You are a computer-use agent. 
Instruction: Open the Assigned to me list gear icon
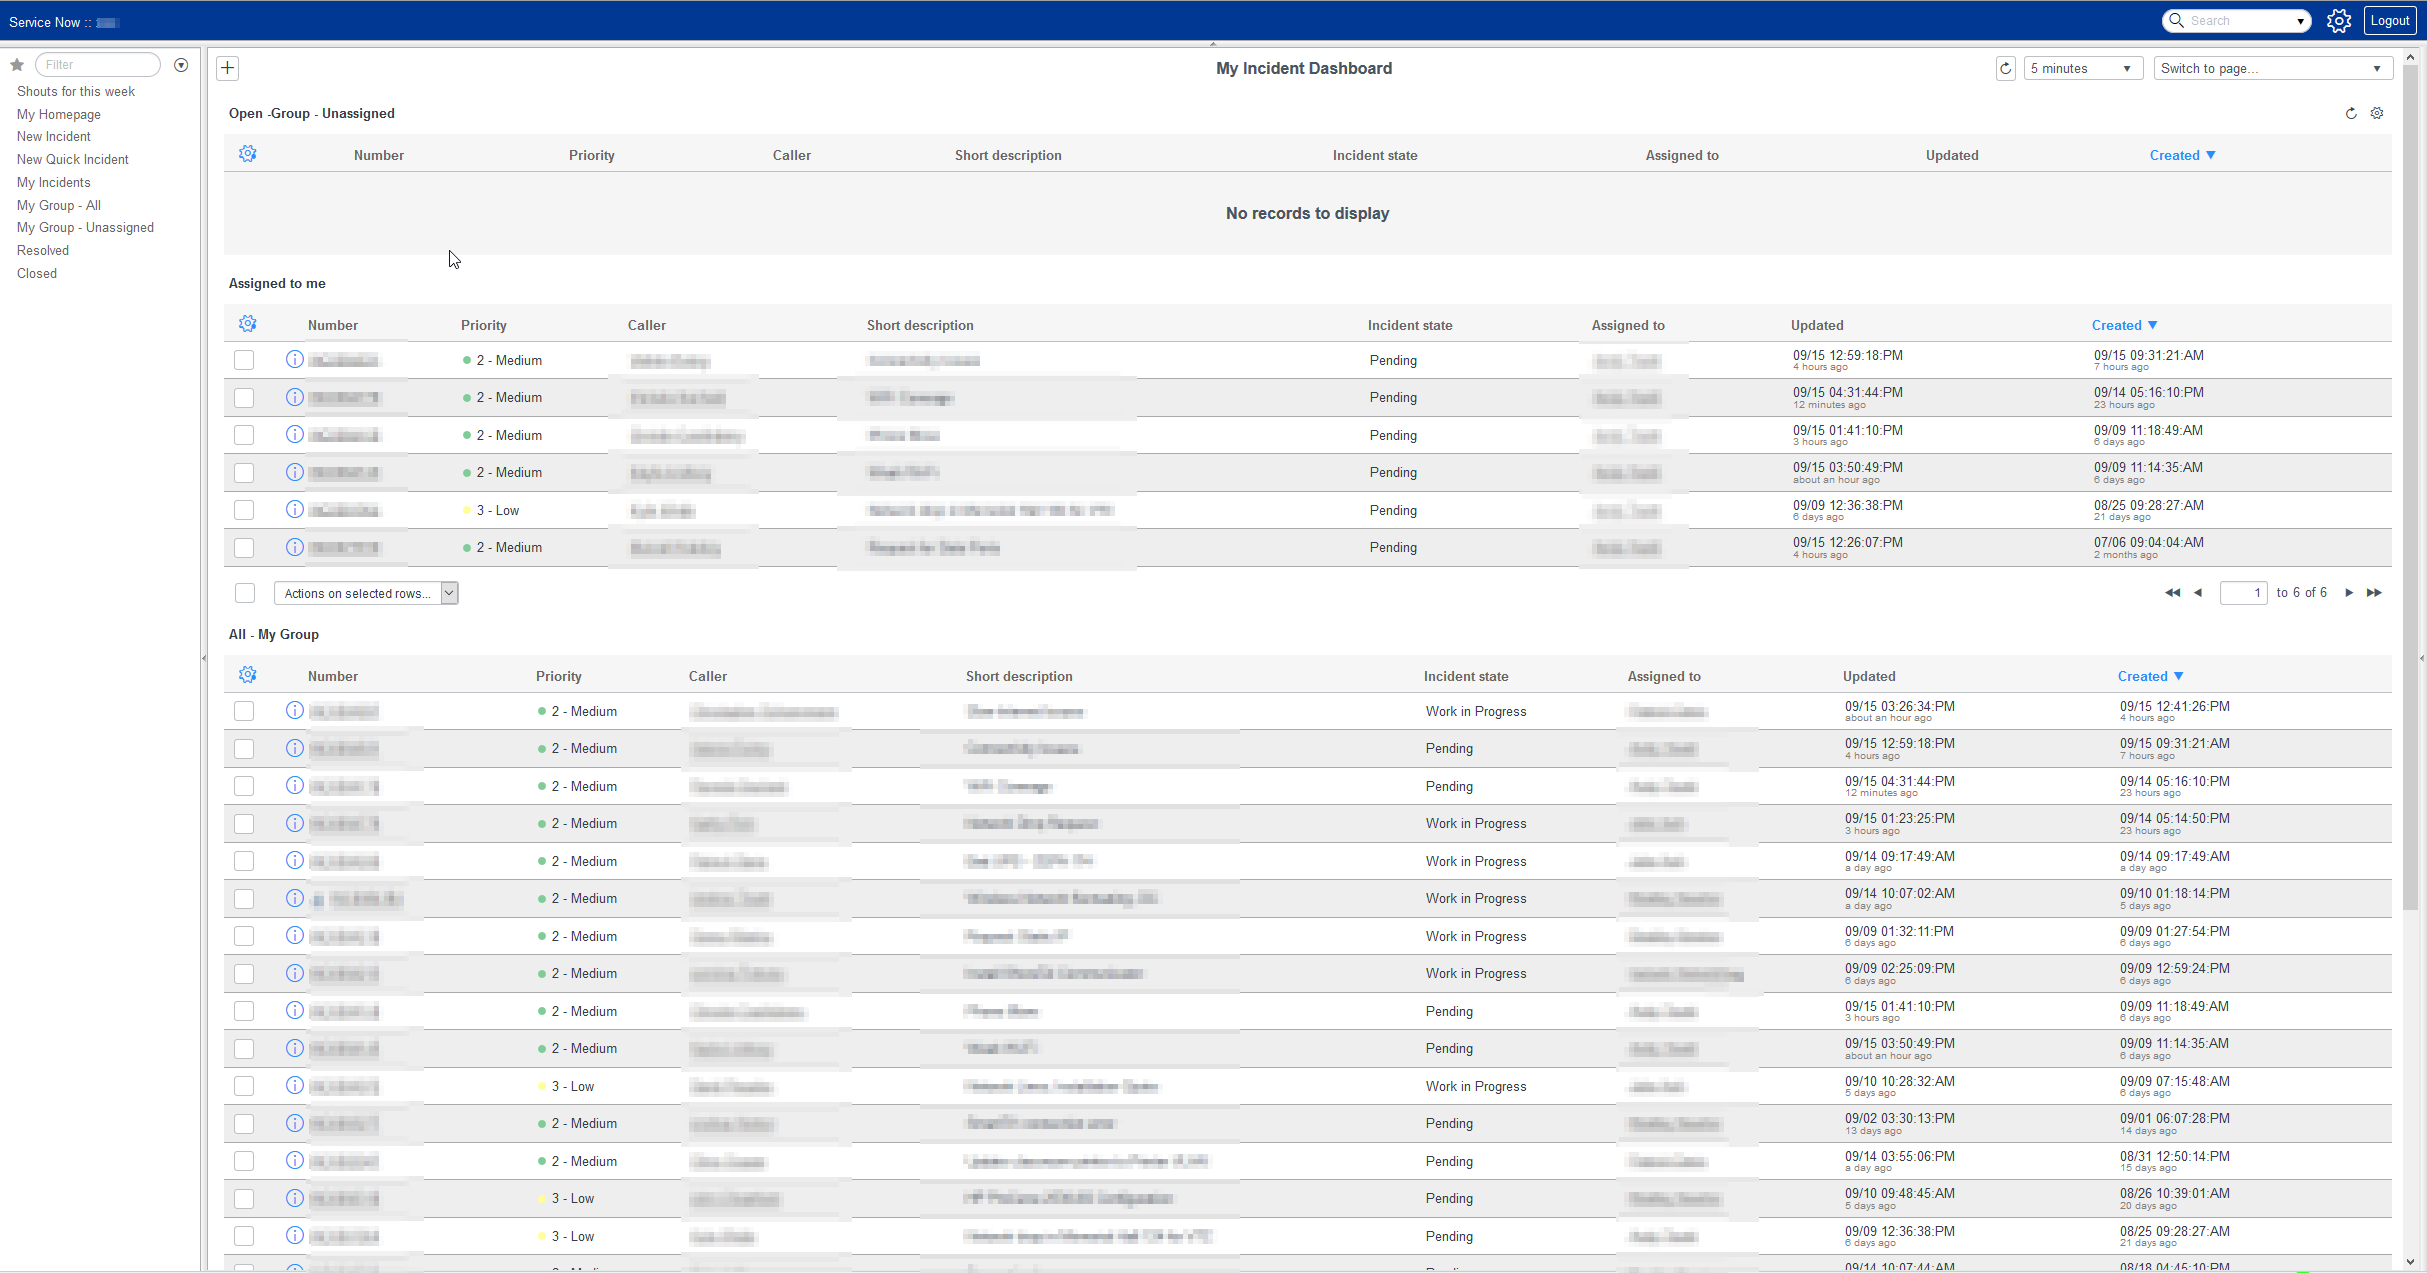(248, 324)
